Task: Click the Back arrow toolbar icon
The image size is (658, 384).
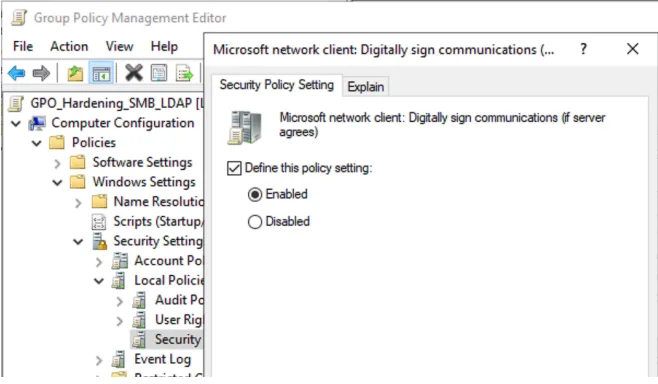Action: [16, 73]
